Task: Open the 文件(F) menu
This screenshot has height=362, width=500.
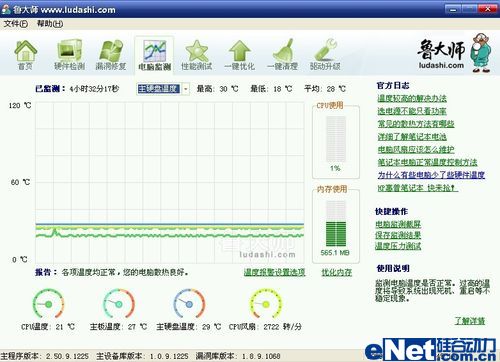Action: pos(15,24)
